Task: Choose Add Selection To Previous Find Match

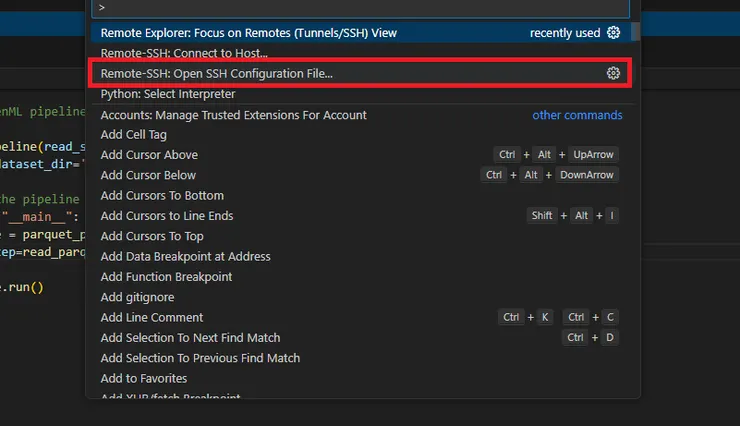Action: point(361,358)
